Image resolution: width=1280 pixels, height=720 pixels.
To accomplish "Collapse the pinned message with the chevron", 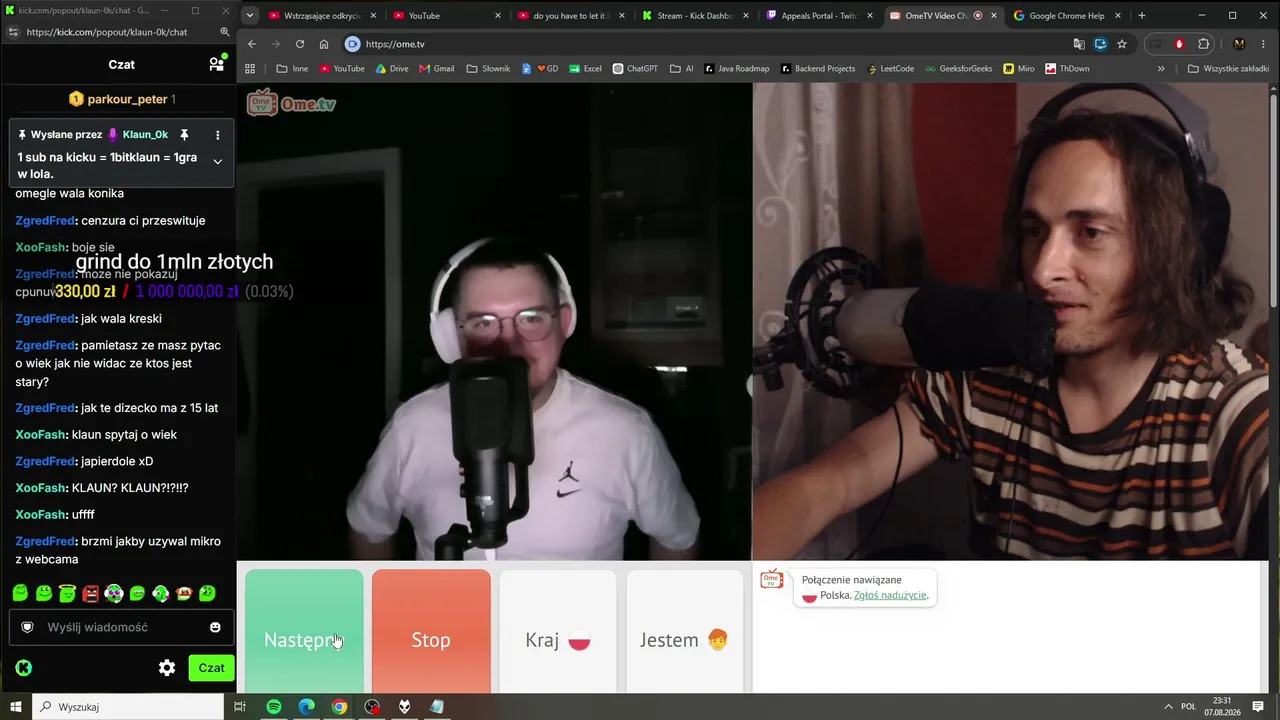I will [x=217, y=162].
